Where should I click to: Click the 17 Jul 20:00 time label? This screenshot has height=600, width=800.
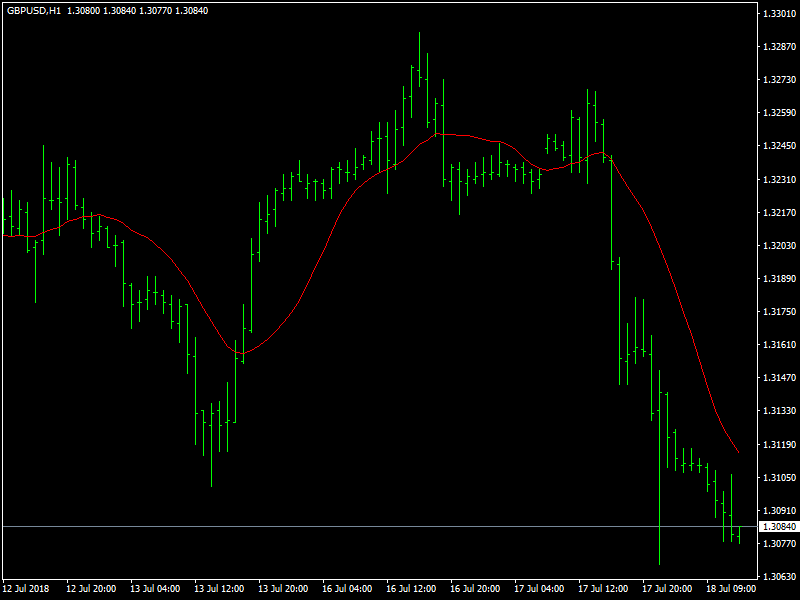tap(667, 589)
